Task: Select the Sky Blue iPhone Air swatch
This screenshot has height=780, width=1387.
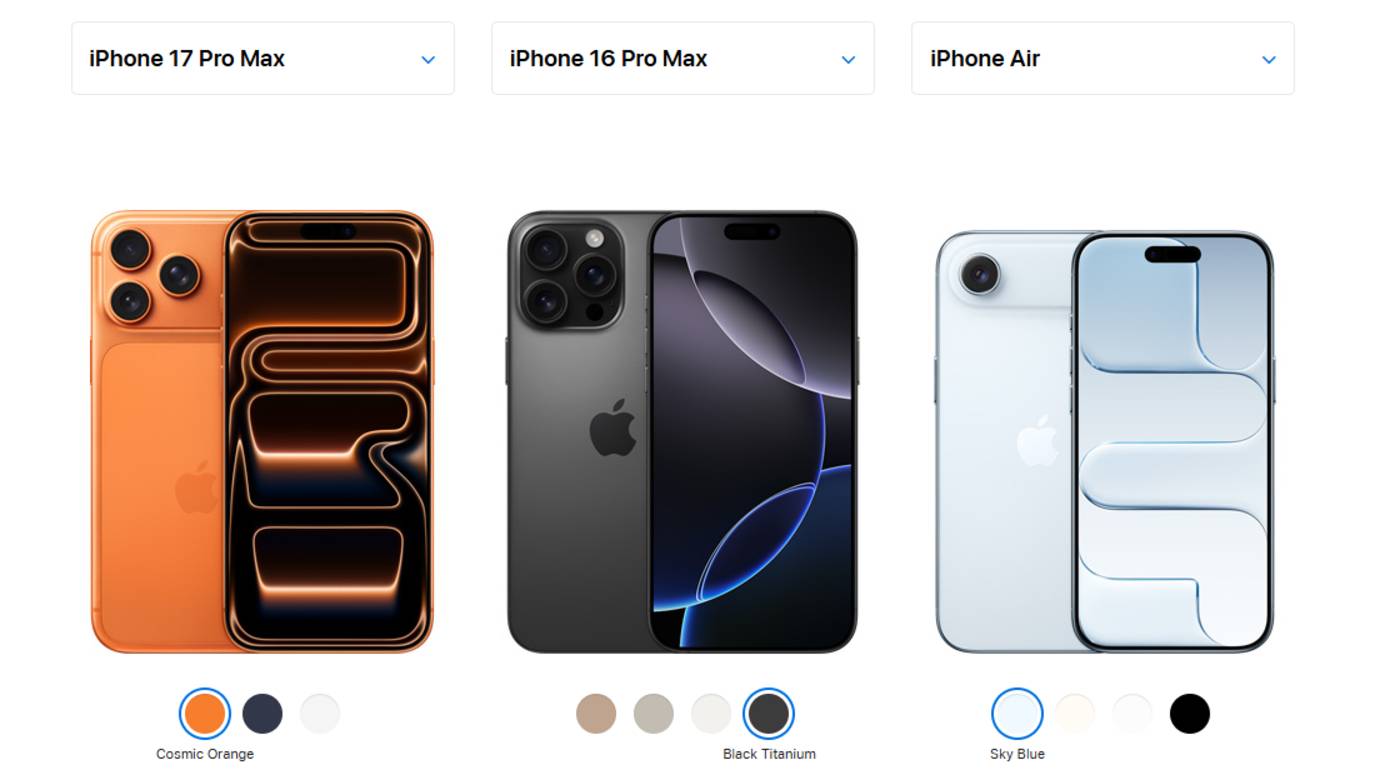Action: (1017, 714)
